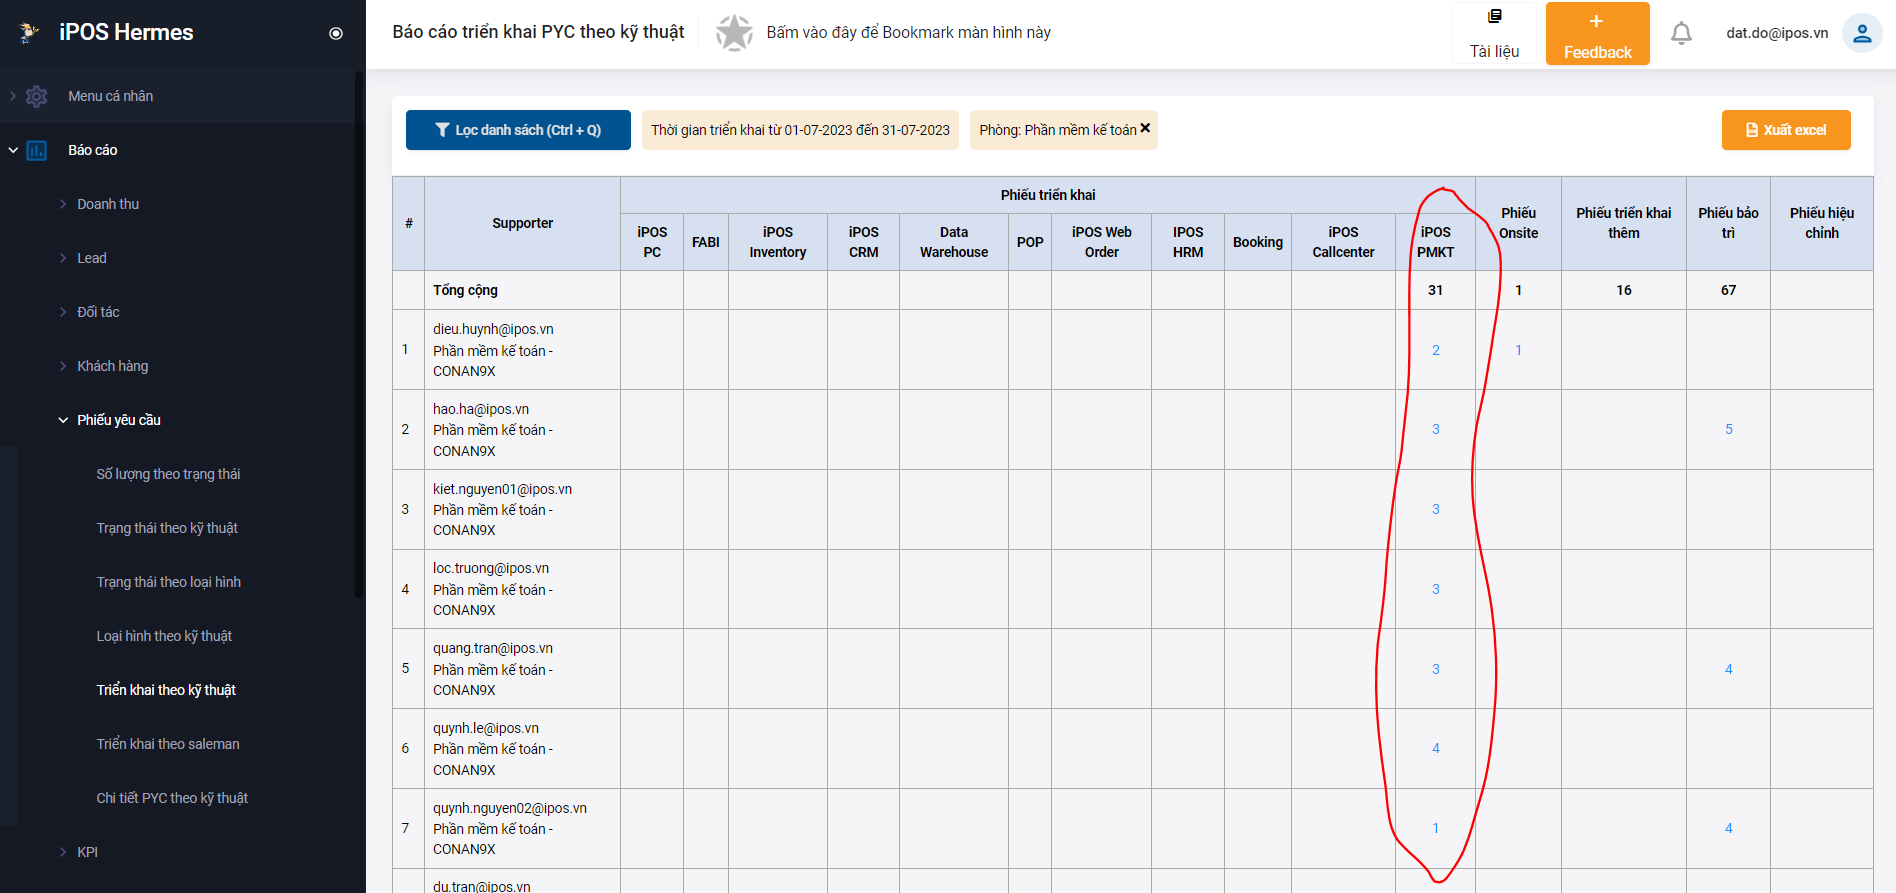Viewport: 1896px width, 893px height.
Task: Open Số lượng theo trạng thái report
Action: tap(168, 474)
